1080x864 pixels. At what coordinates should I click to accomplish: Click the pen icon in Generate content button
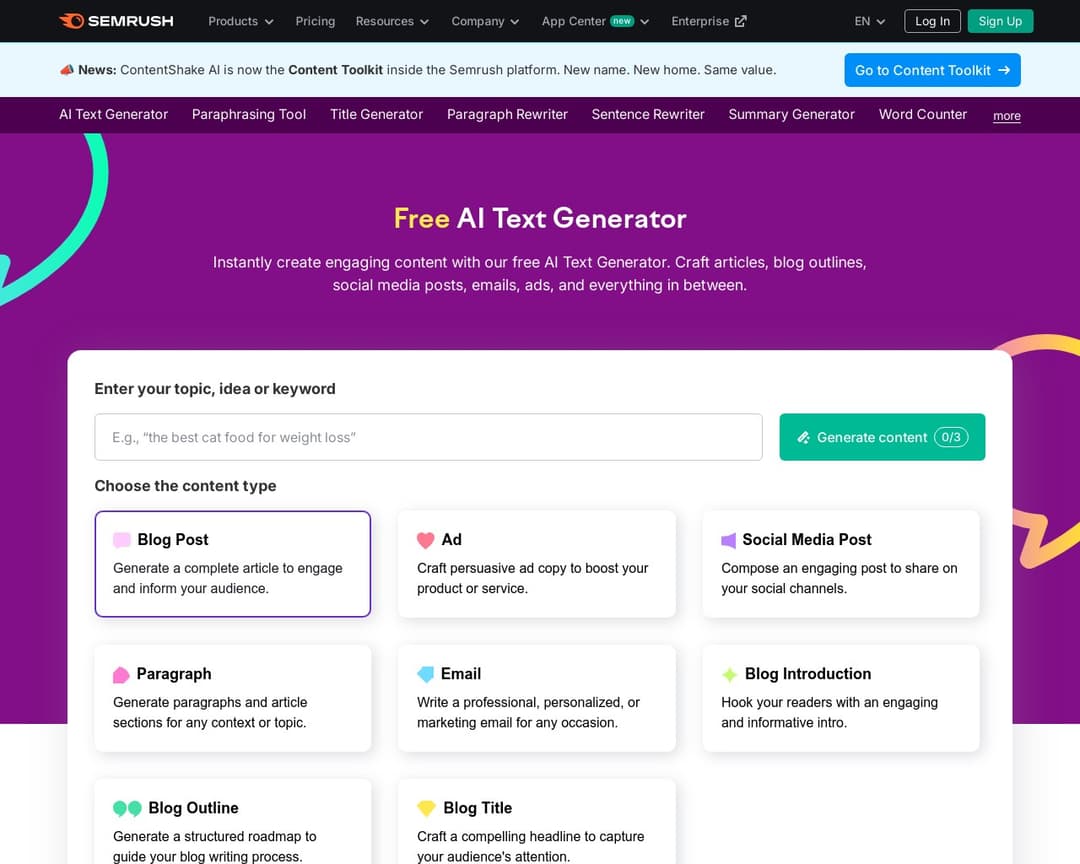pyautogui.click(x=803, y=437)
